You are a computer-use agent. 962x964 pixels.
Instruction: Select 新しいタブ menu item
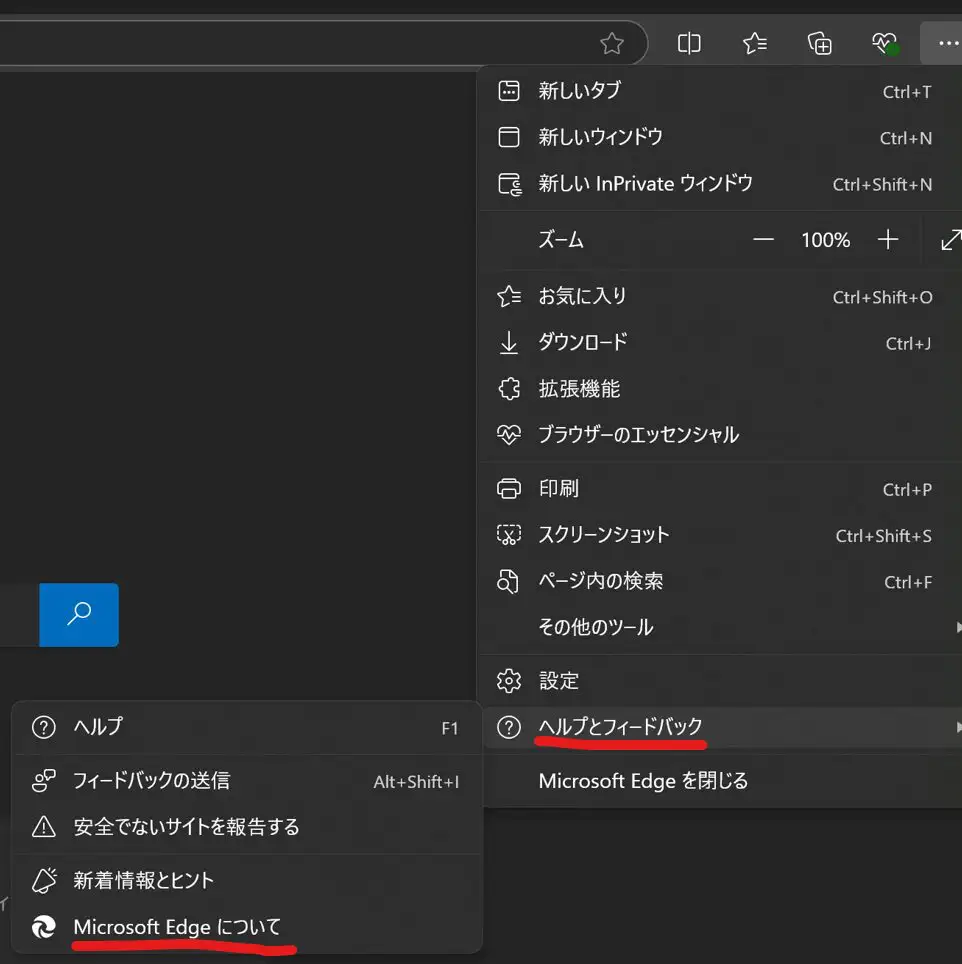[x=719, y=91]
